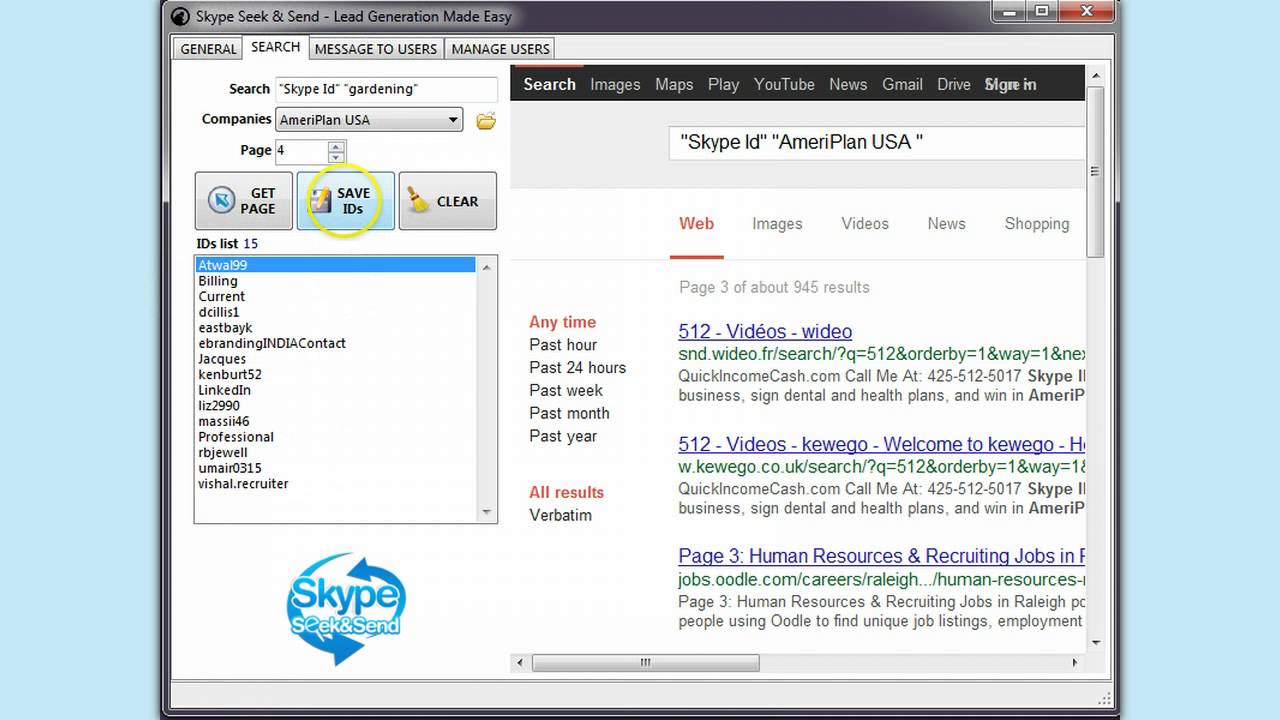Click the Search text field
Screen dimensions: 1280x720
pos(386,89)
